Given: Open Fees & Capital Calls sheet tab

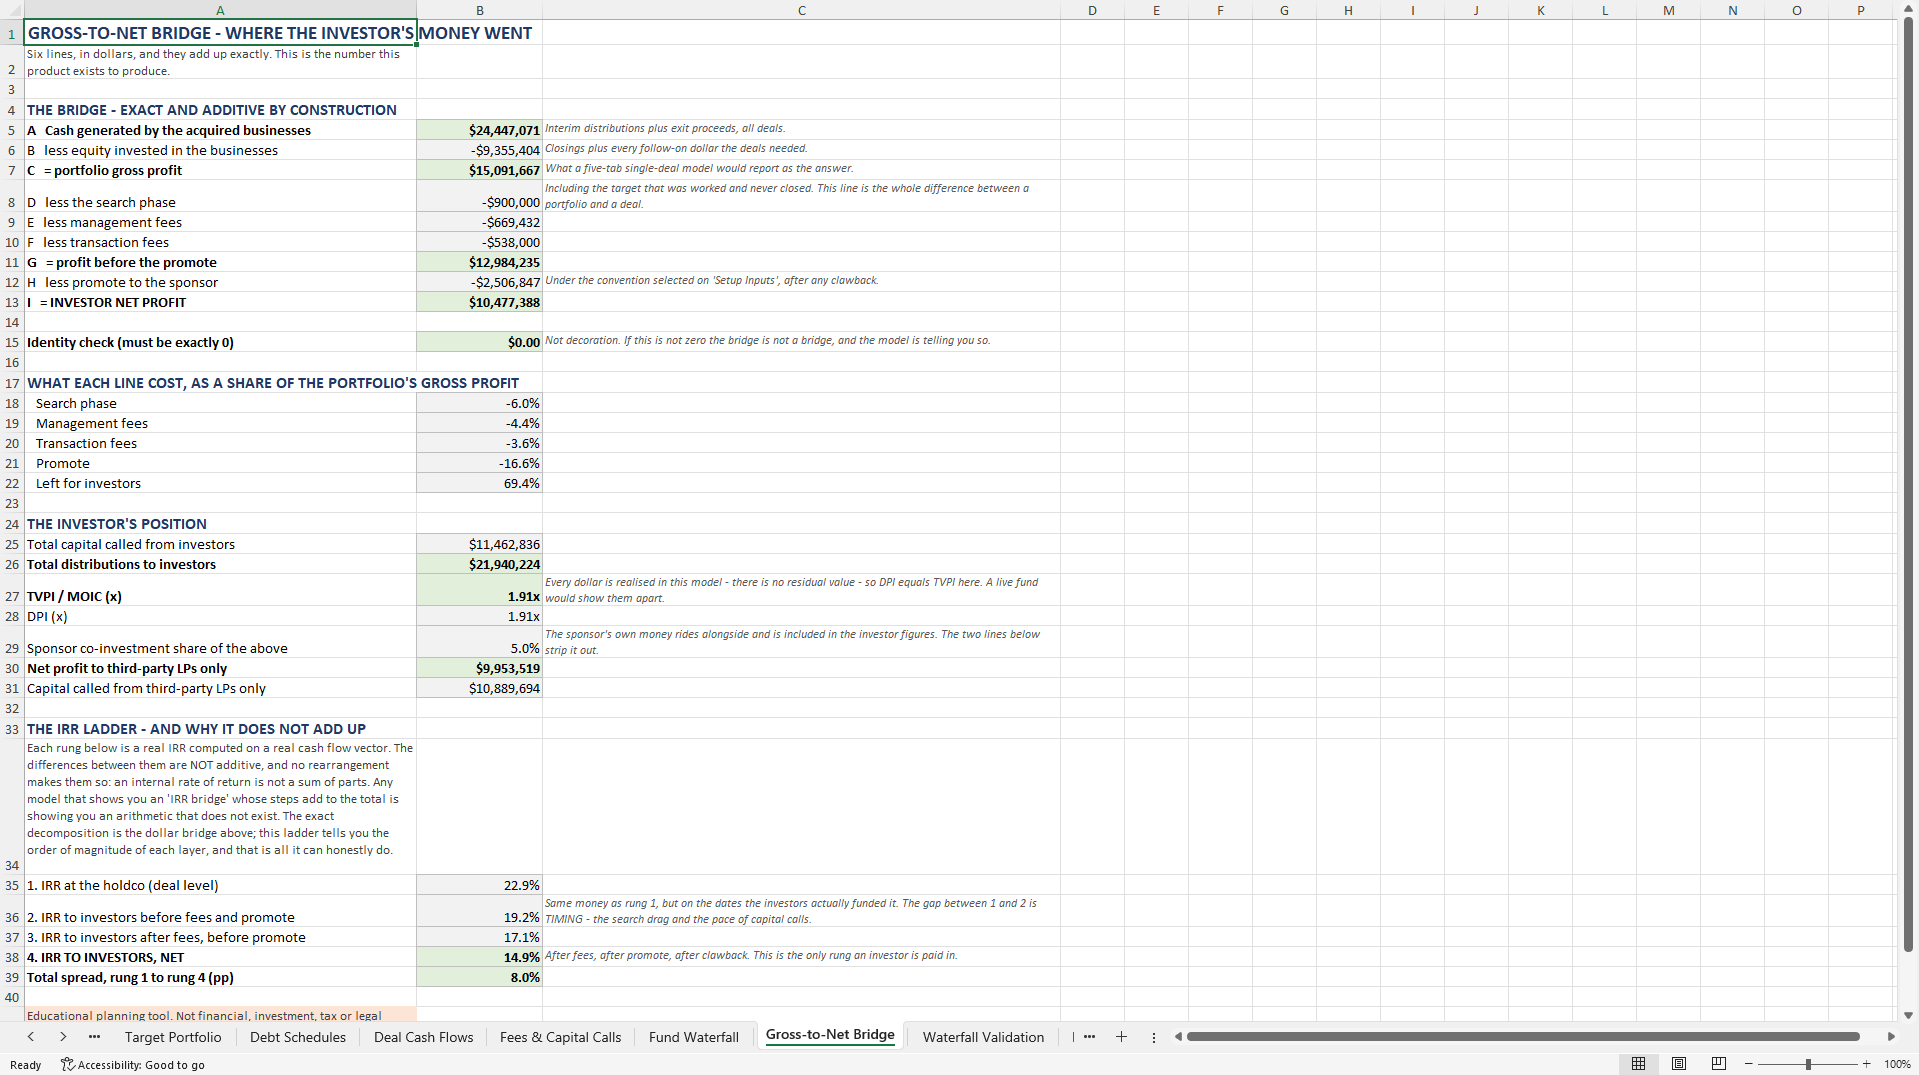Looking at the screenshot, I should pos(560,1037).
